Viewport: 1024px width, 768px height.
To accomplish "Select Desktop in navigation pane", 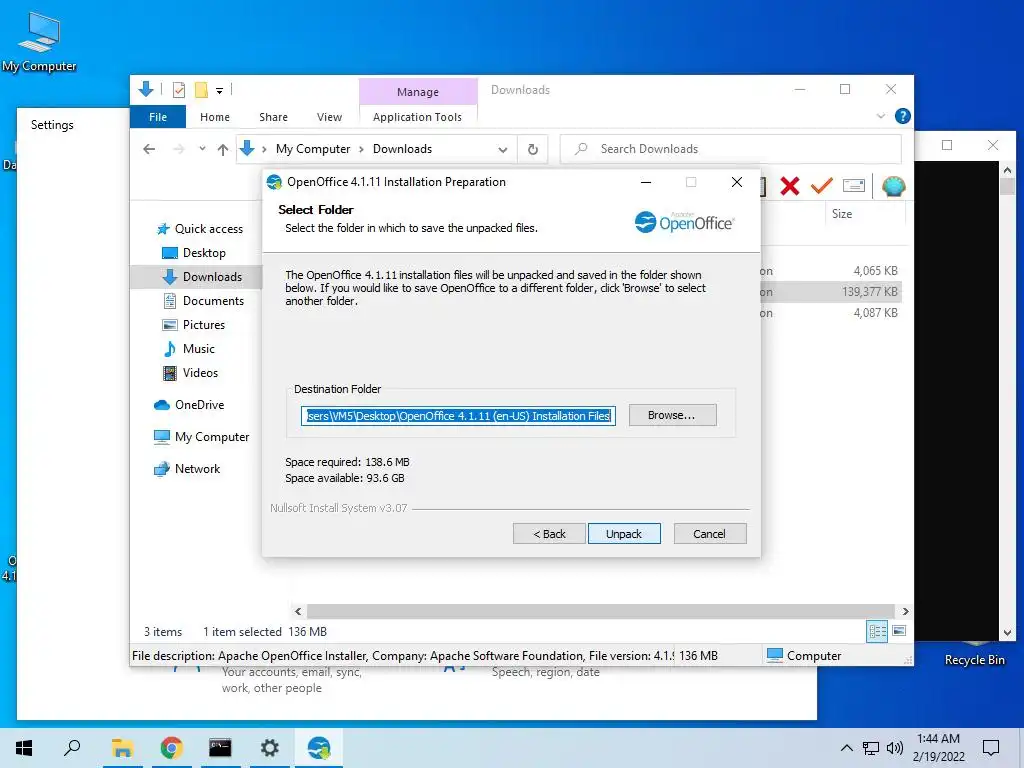I will point(194,253).
